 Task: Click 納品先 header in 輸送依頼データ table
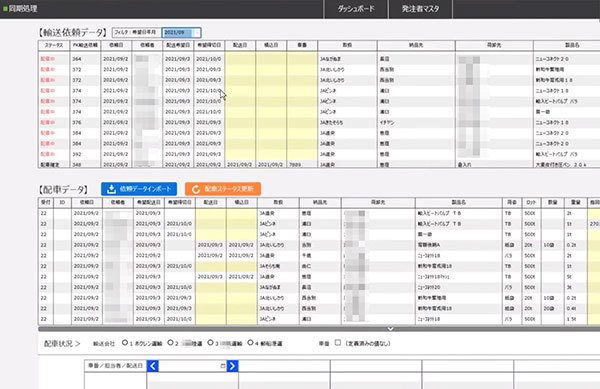[416, 45]
